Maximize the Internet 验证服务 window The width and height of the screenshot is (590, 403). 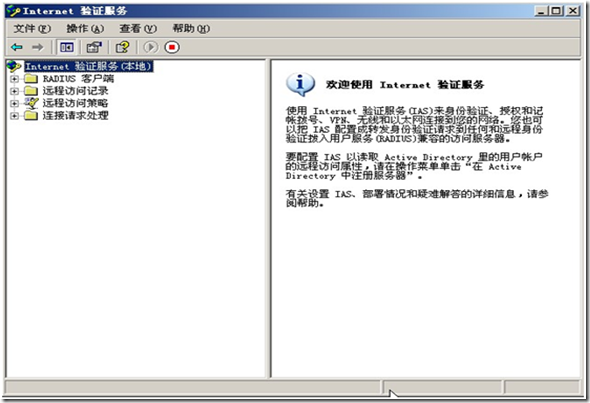556,11
